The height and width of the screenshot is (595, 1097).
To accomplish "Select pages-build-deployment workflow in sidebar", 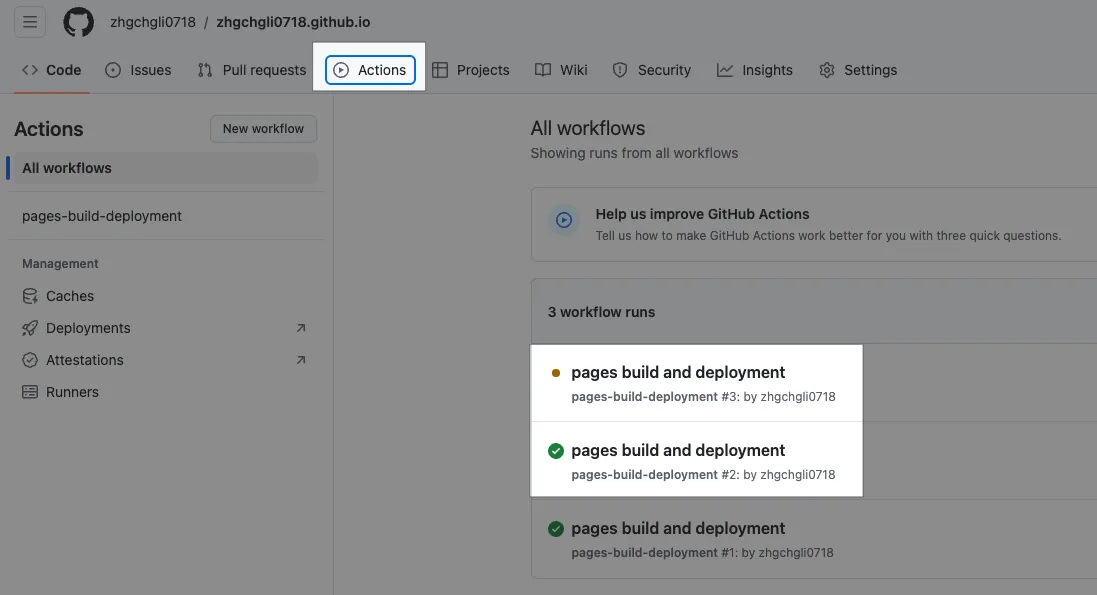I will [x=102, y=216].
